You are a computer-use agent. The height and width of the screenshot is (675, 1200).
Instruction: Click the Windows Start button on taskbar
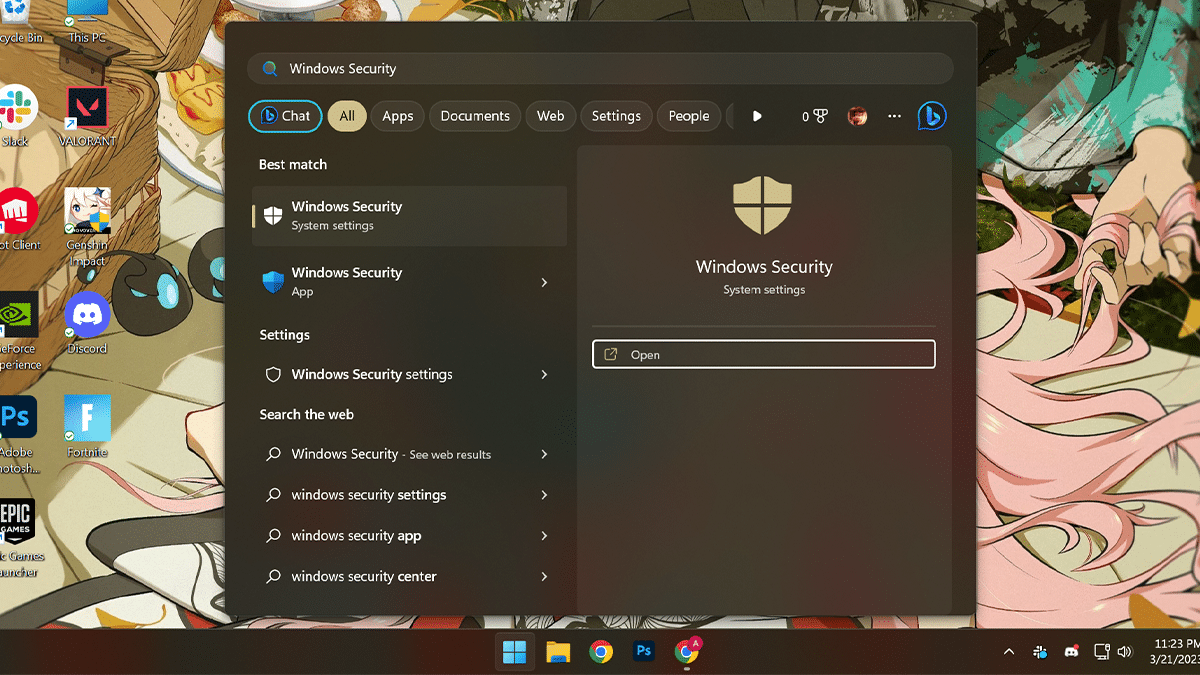(x=515, y=652)
